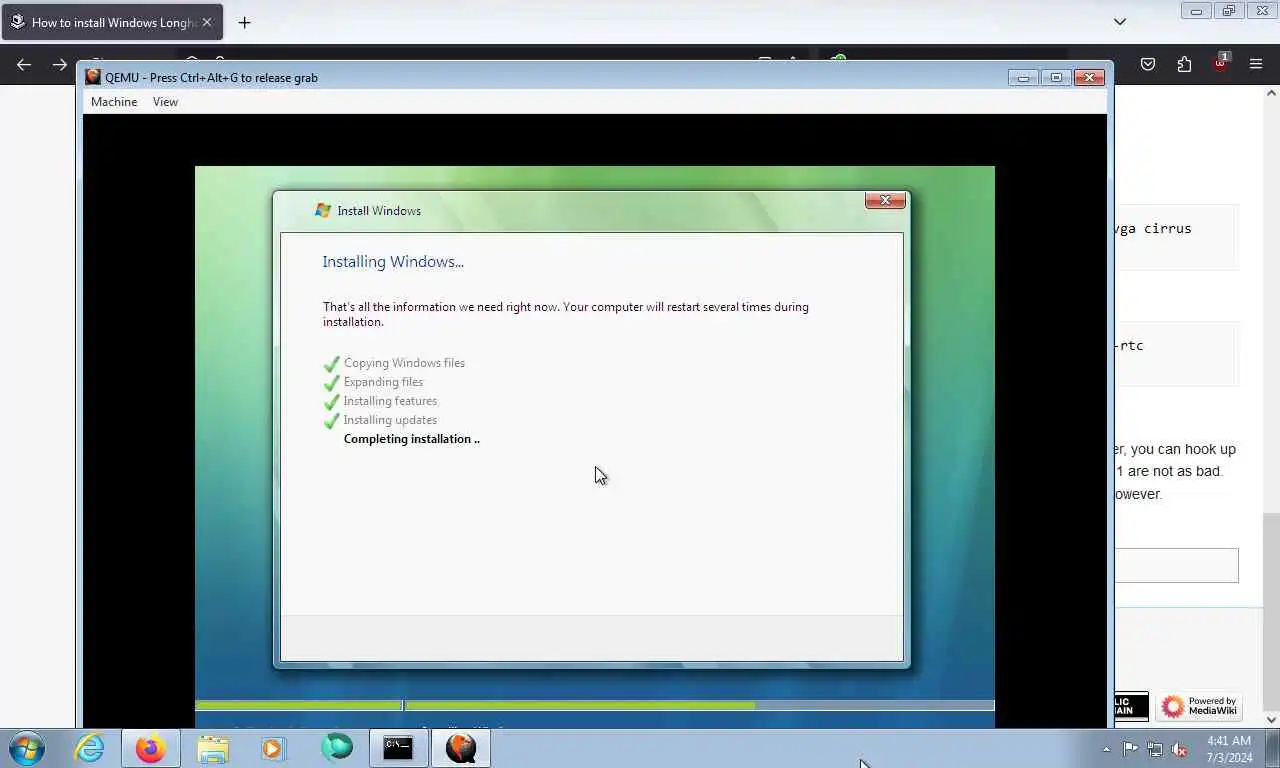The width and height of the screenshot is (1280, 768).
Task: Open the Windows Start menu orb
Action: (x=27, y=748)
